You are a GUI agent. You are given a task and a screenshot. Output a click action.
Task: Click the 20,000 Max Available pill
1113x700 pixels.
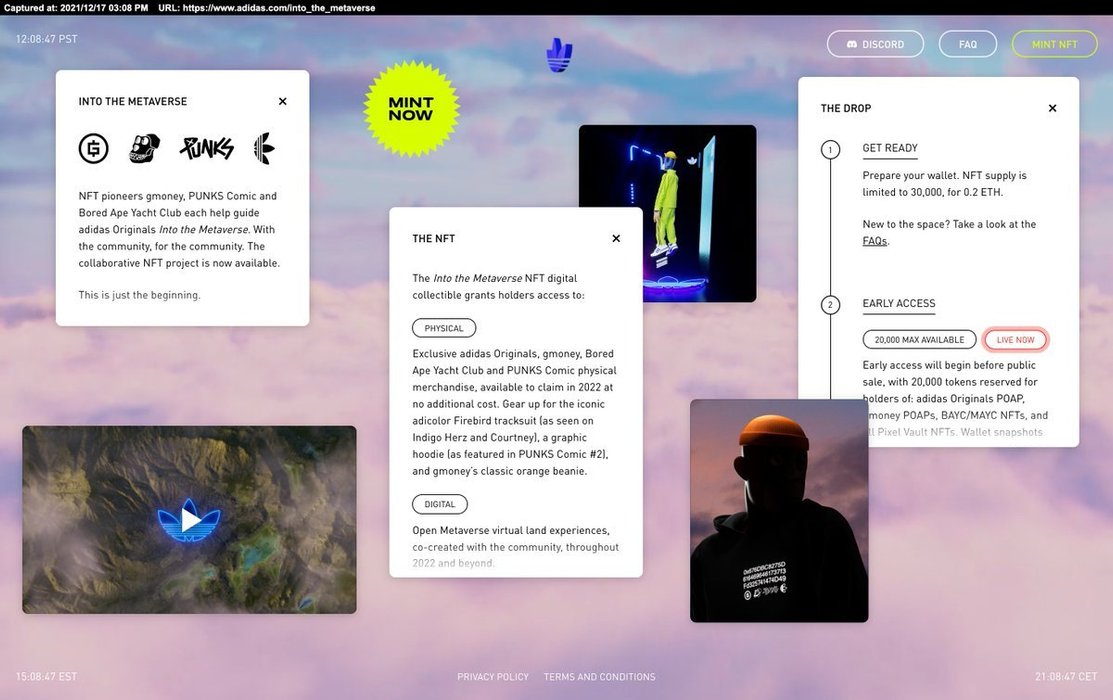click(x=919, y=340)
